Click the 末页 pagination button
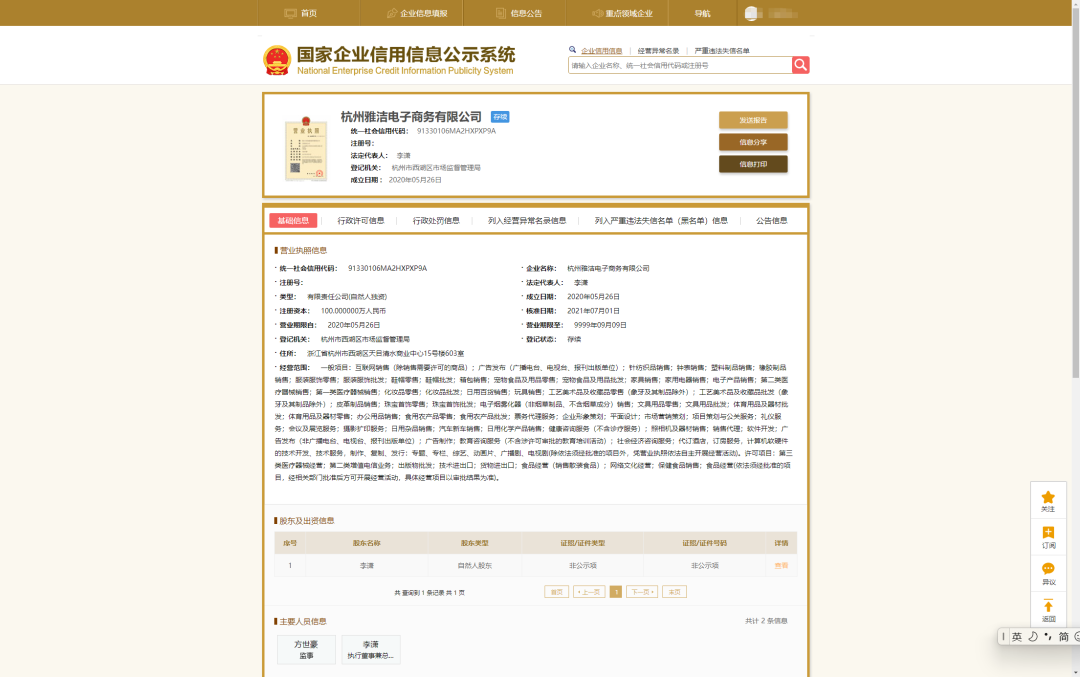 (674, 592)
